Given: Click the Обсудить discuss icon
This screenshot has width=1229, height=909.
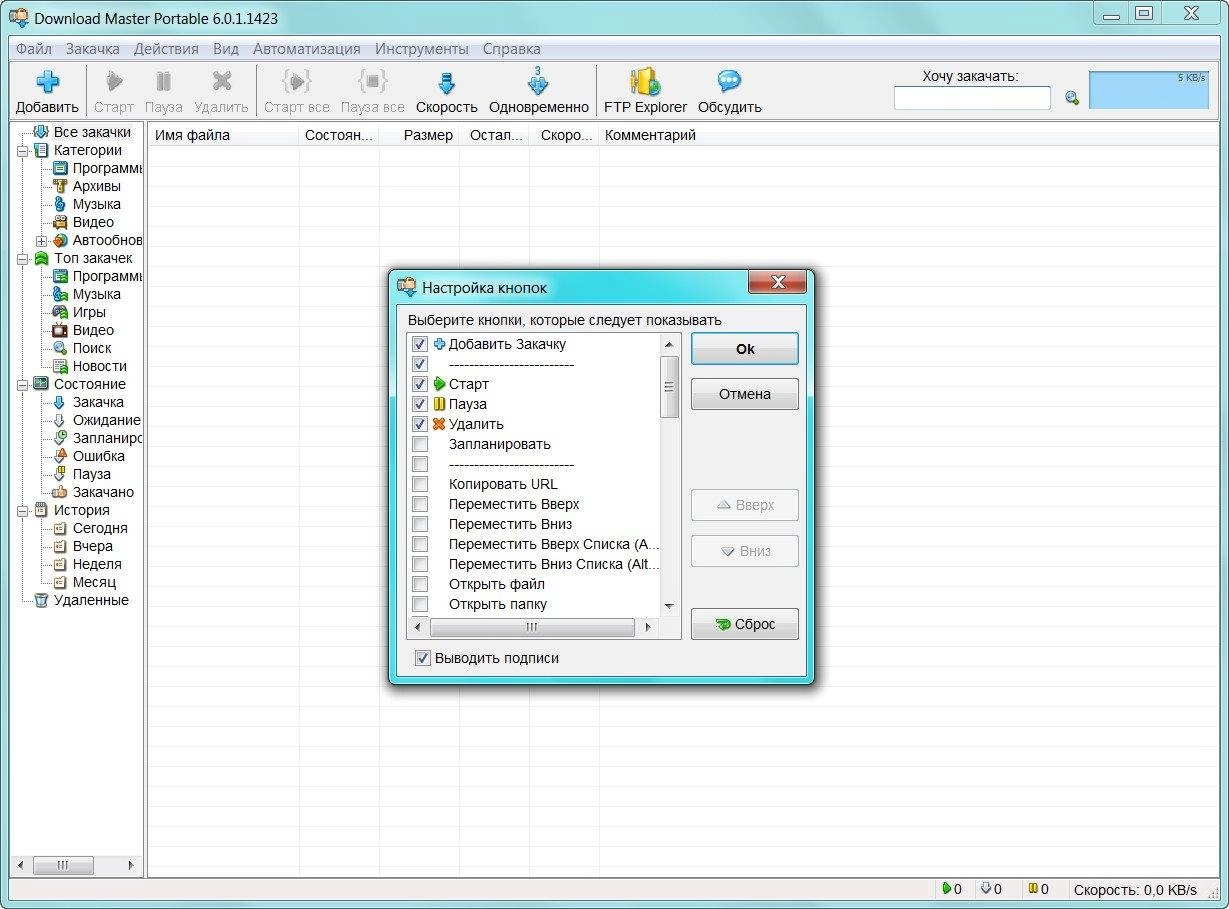Looking at the screenshot, I should pyautogui.click(x=729, y=82).
